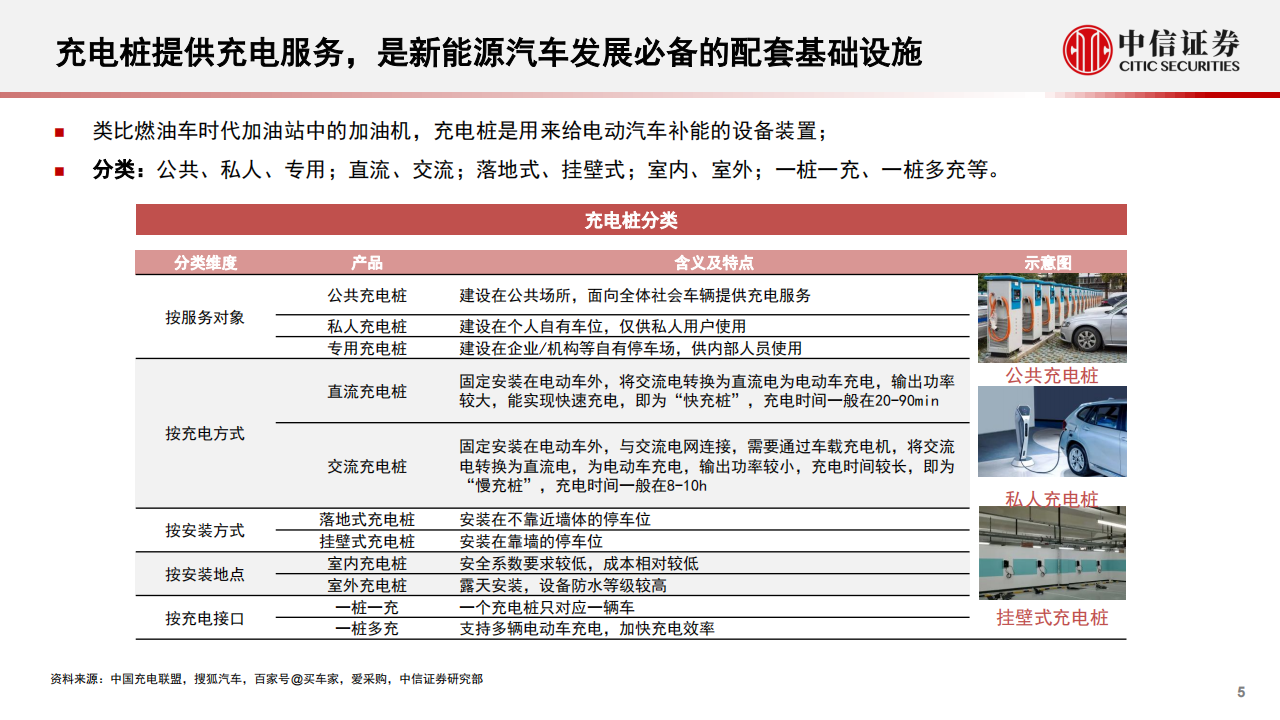Click the 专用充电桩 product cell
Viewport: 1280px width, 720px height.
(x=367, y=349)
